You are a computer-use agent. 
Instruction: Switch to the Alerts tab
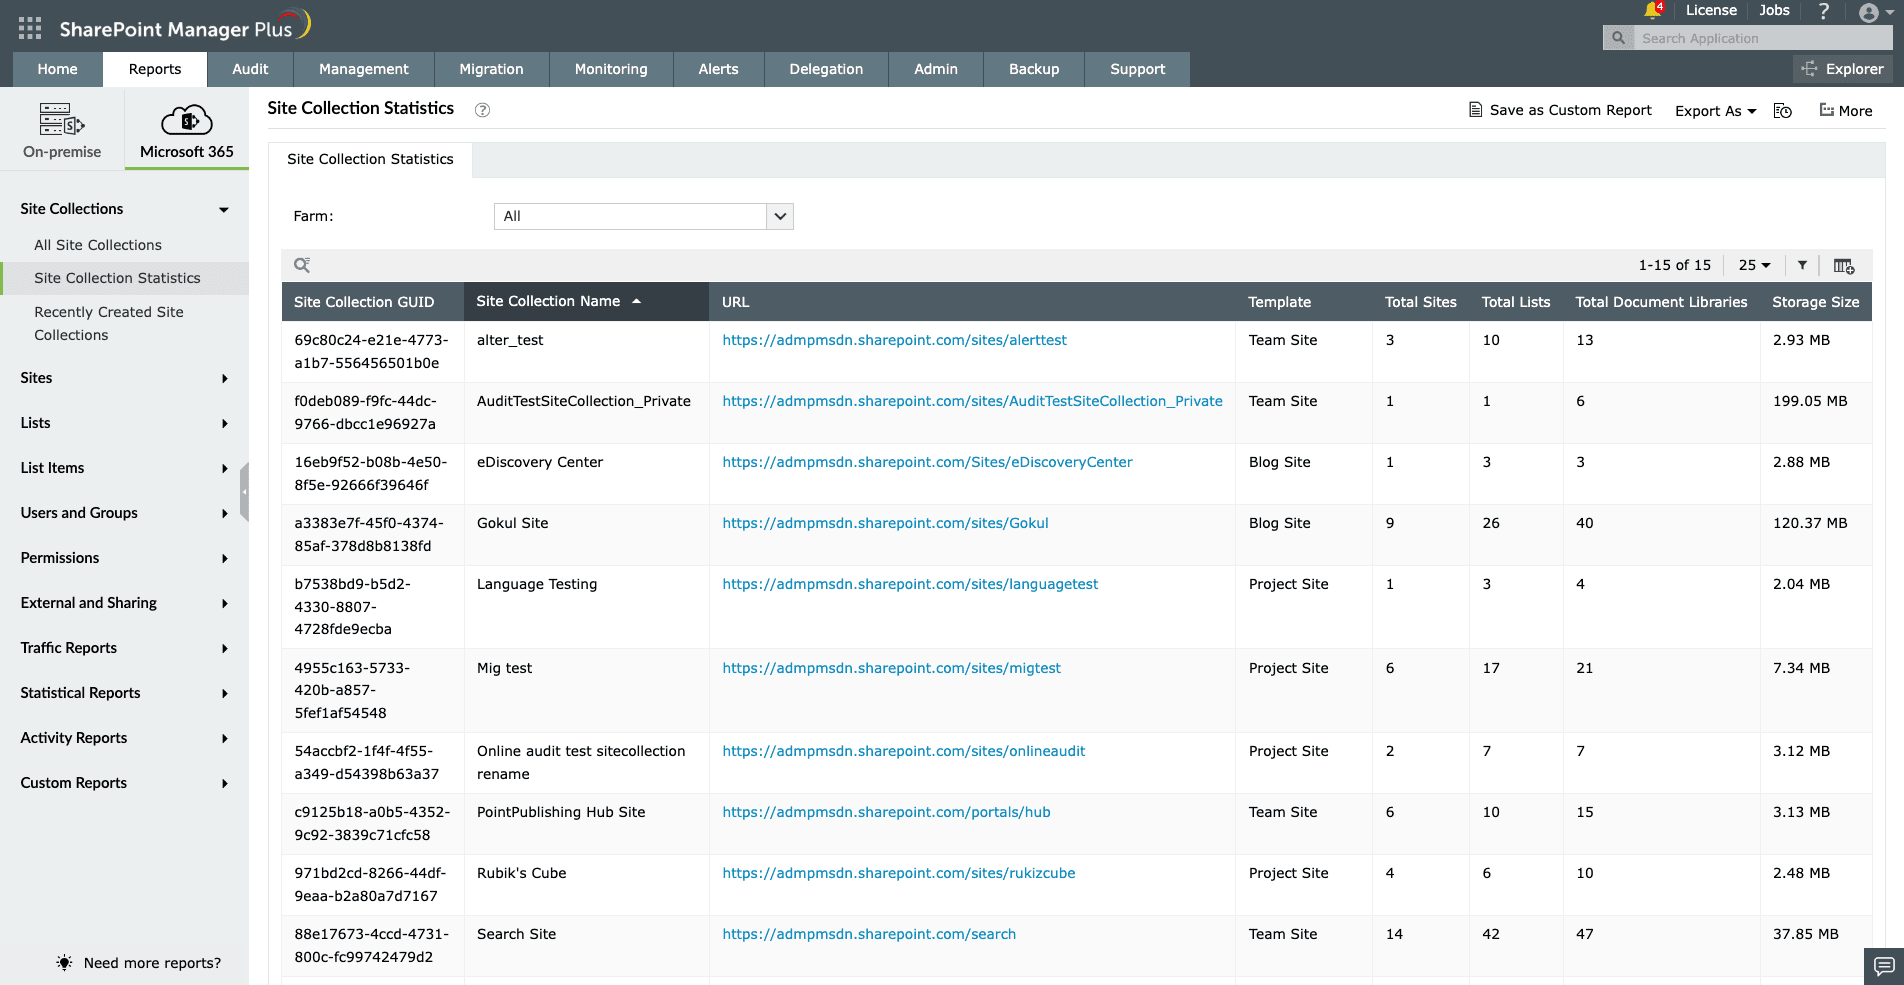tap(718, 69)
